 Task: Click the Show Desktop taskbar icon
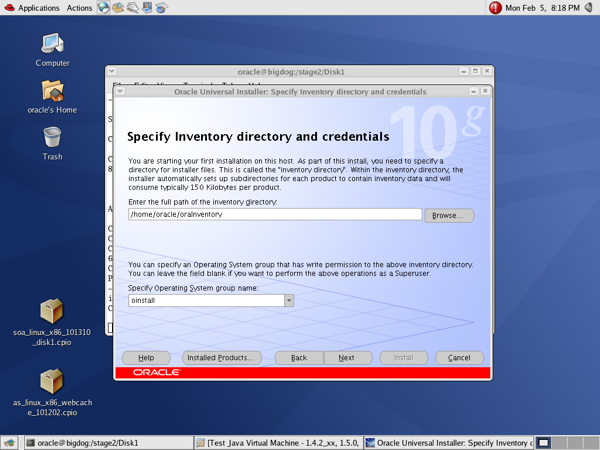point(9,443)
